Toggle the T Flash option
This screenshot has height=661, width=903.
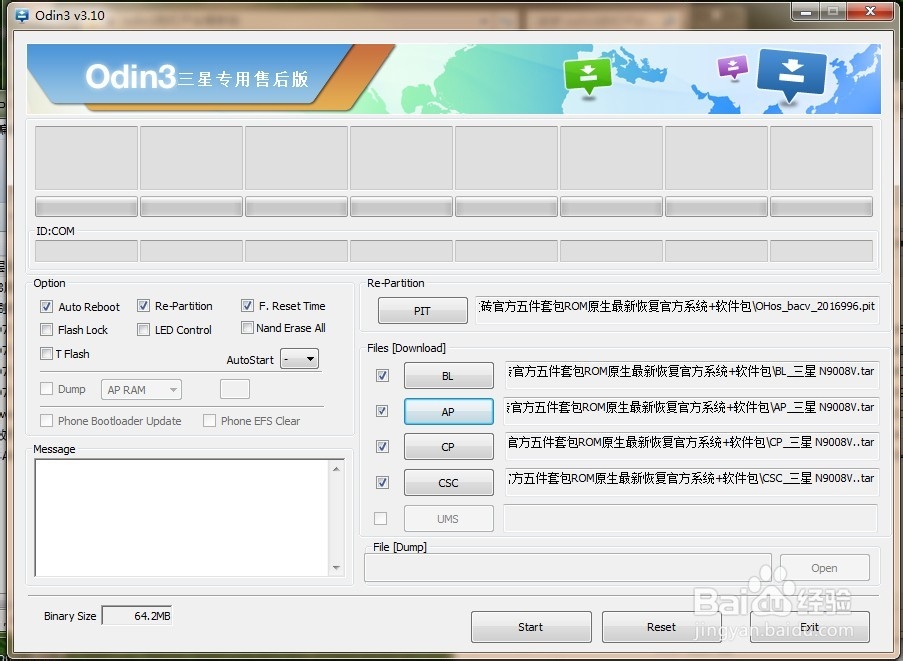46,353
